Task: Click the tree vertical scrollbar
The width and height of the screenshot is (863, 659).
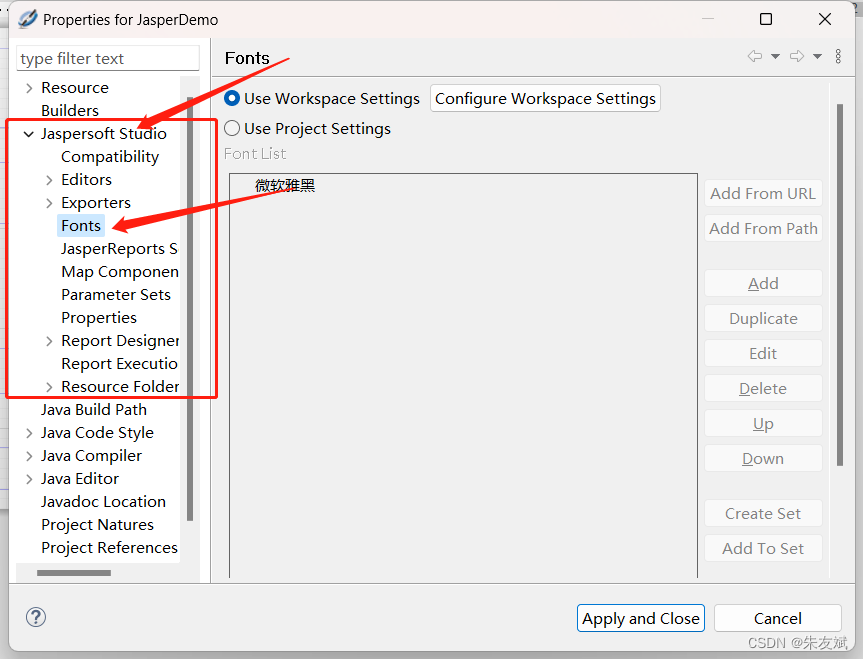Action: (190, 308)
